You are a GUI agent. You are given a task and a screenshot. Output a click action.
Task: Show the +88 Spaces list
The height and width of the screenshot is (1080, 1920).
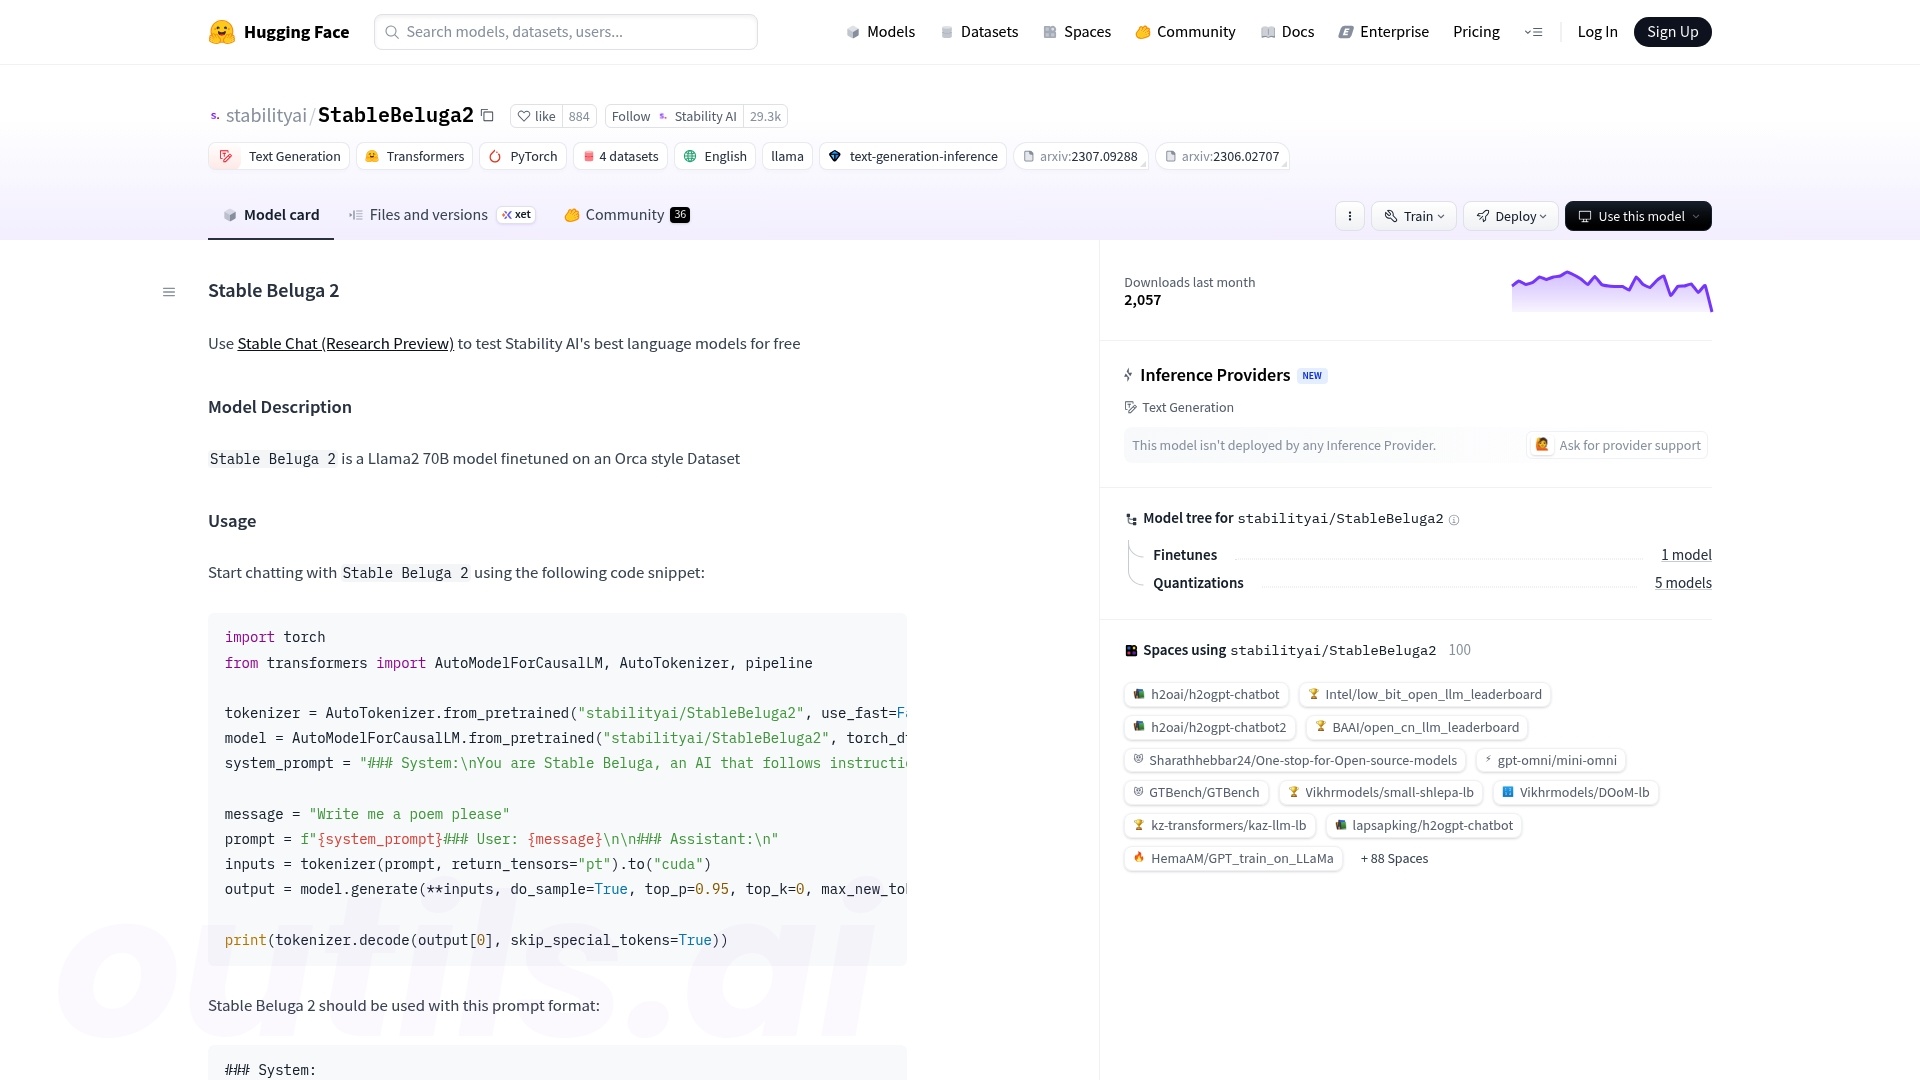(x=1394, y=858)
